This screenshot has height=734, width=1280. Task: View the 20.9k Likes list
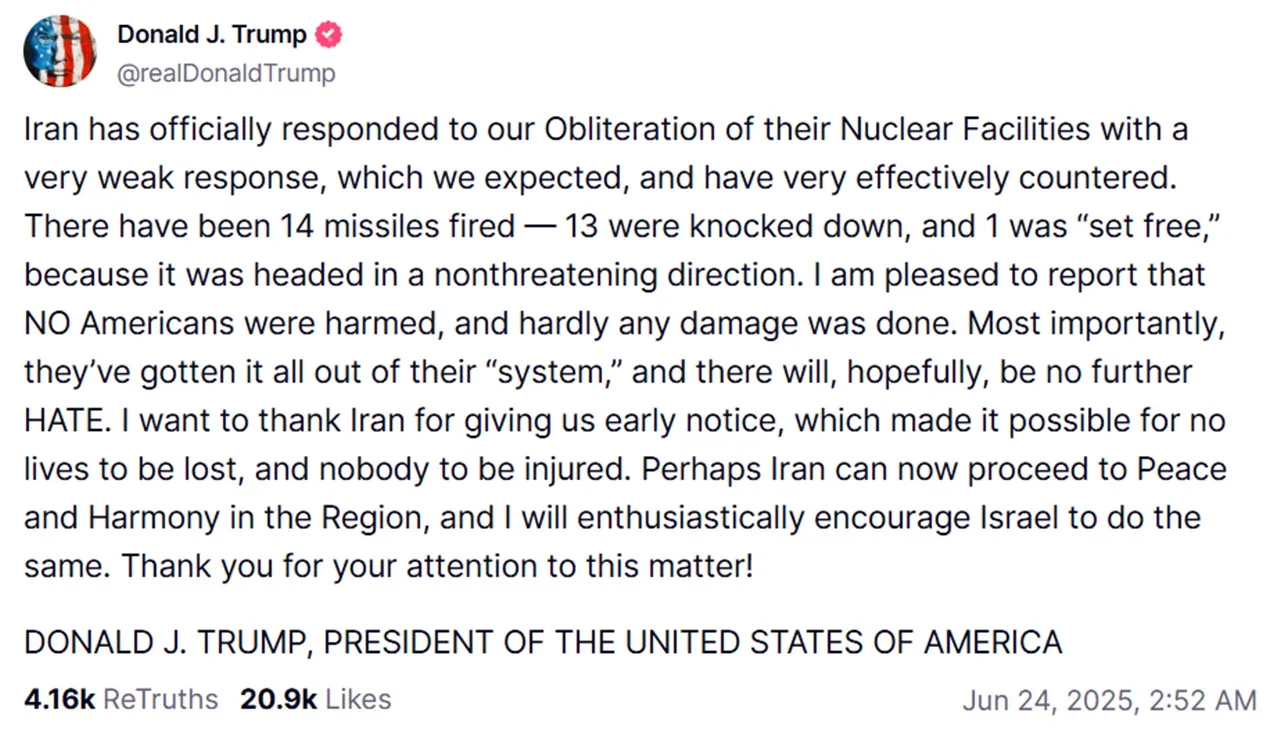(315, 699)
